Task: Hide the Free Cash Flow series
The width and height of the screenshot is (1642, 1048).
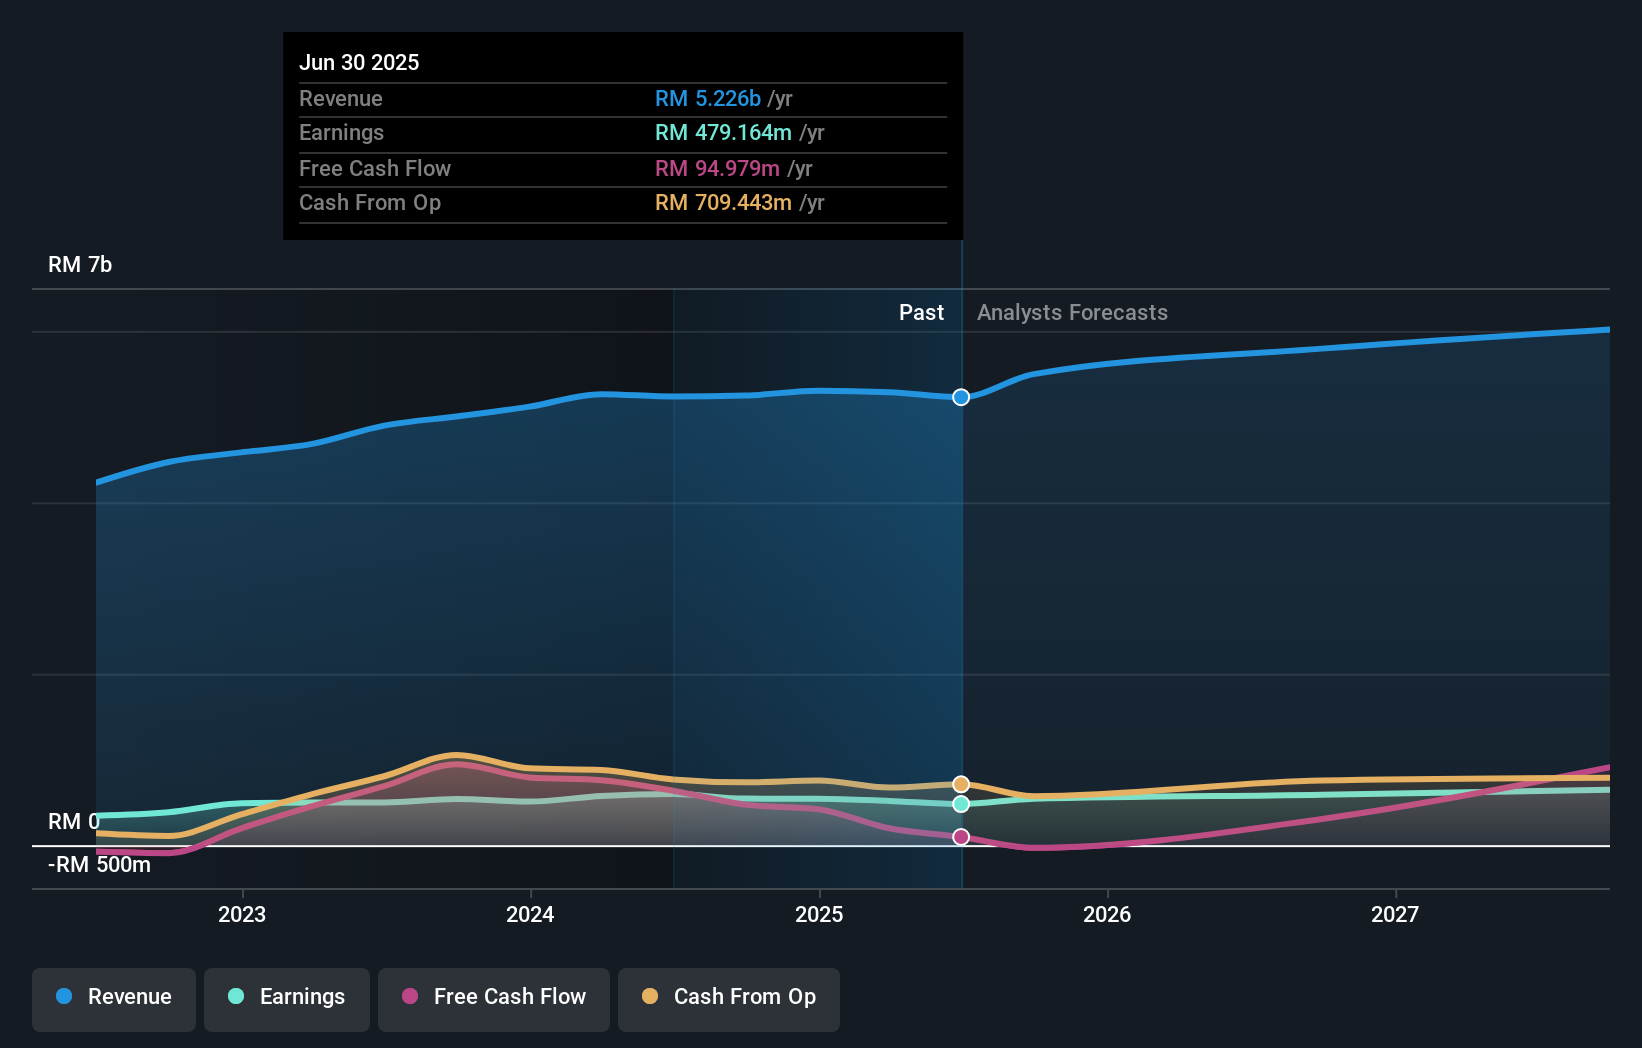Action: pyautogui.click(x=493, y=997)
